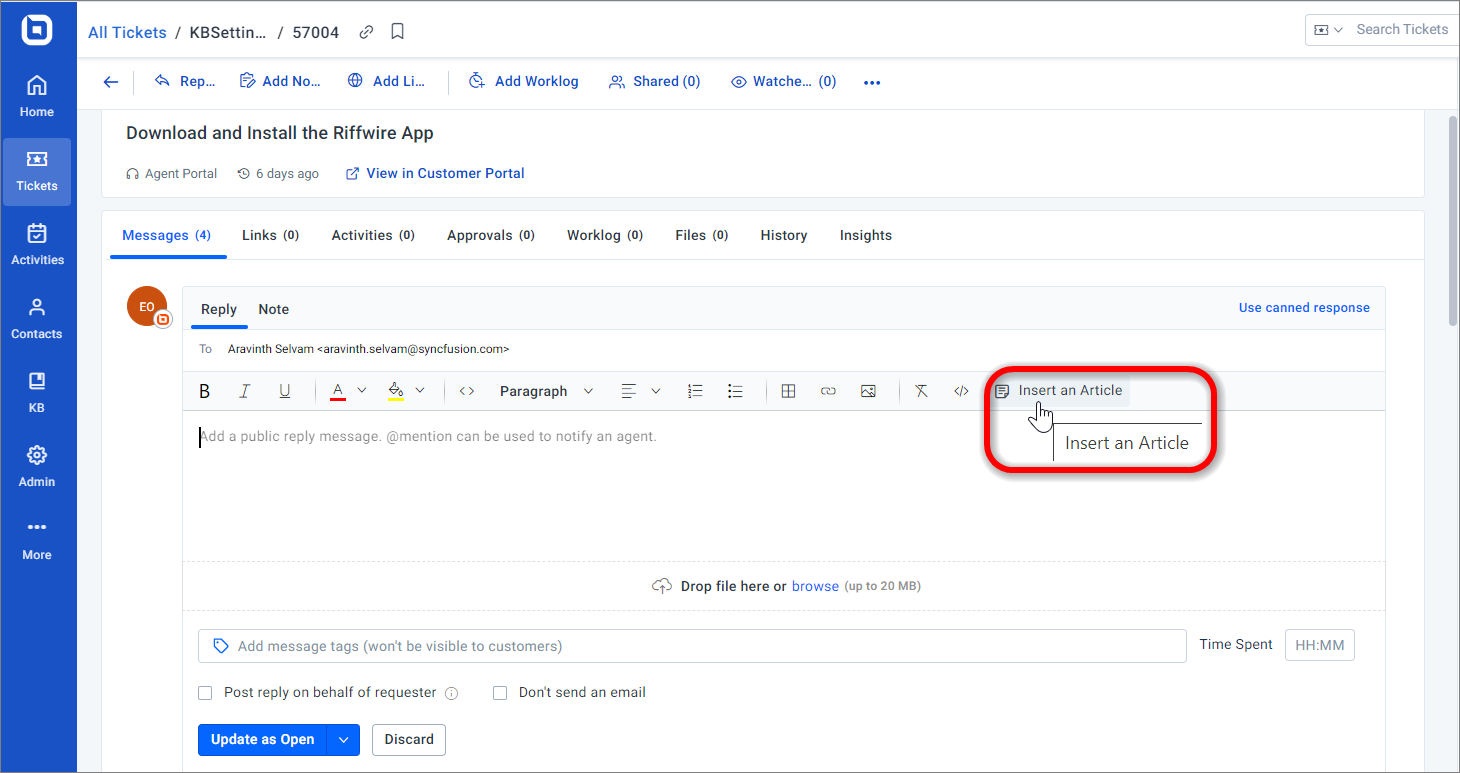
Task: Open the Paragraph format dropdown
Action: tap(546, 391)
